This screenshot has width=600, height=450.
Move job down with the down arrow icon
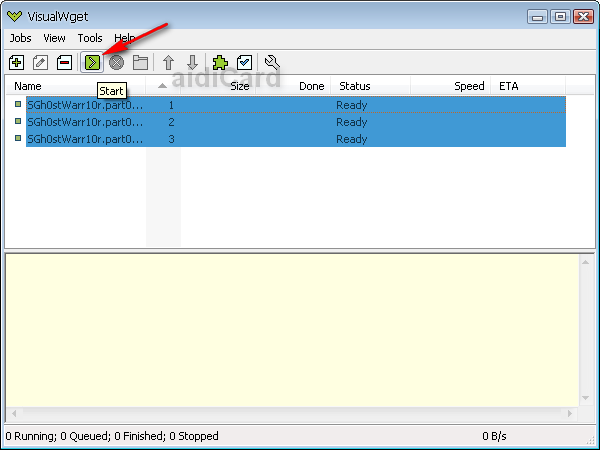[192, 62]
